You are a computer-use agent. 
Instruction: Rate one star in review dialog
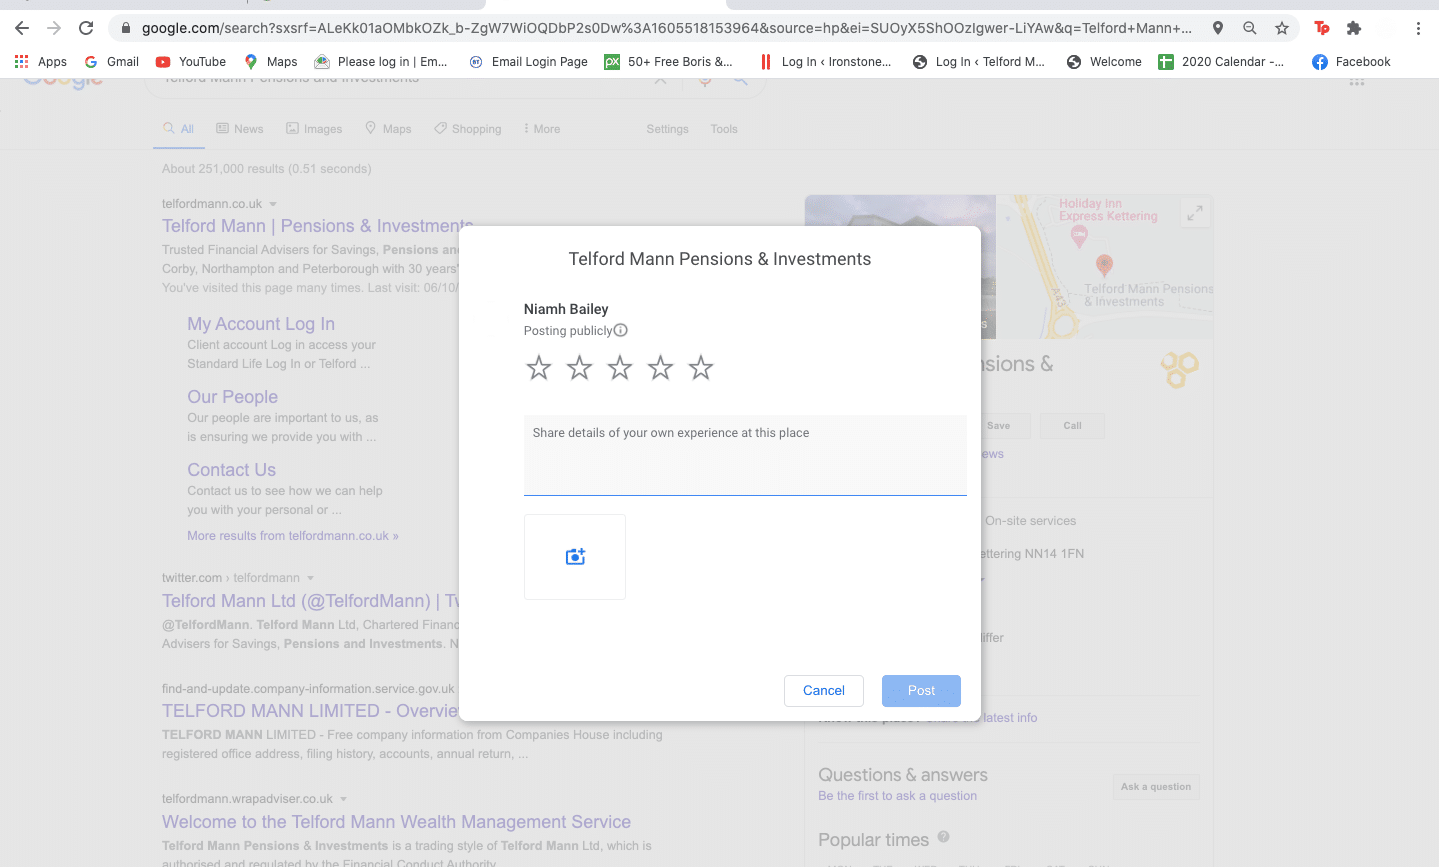click(539, 368)
